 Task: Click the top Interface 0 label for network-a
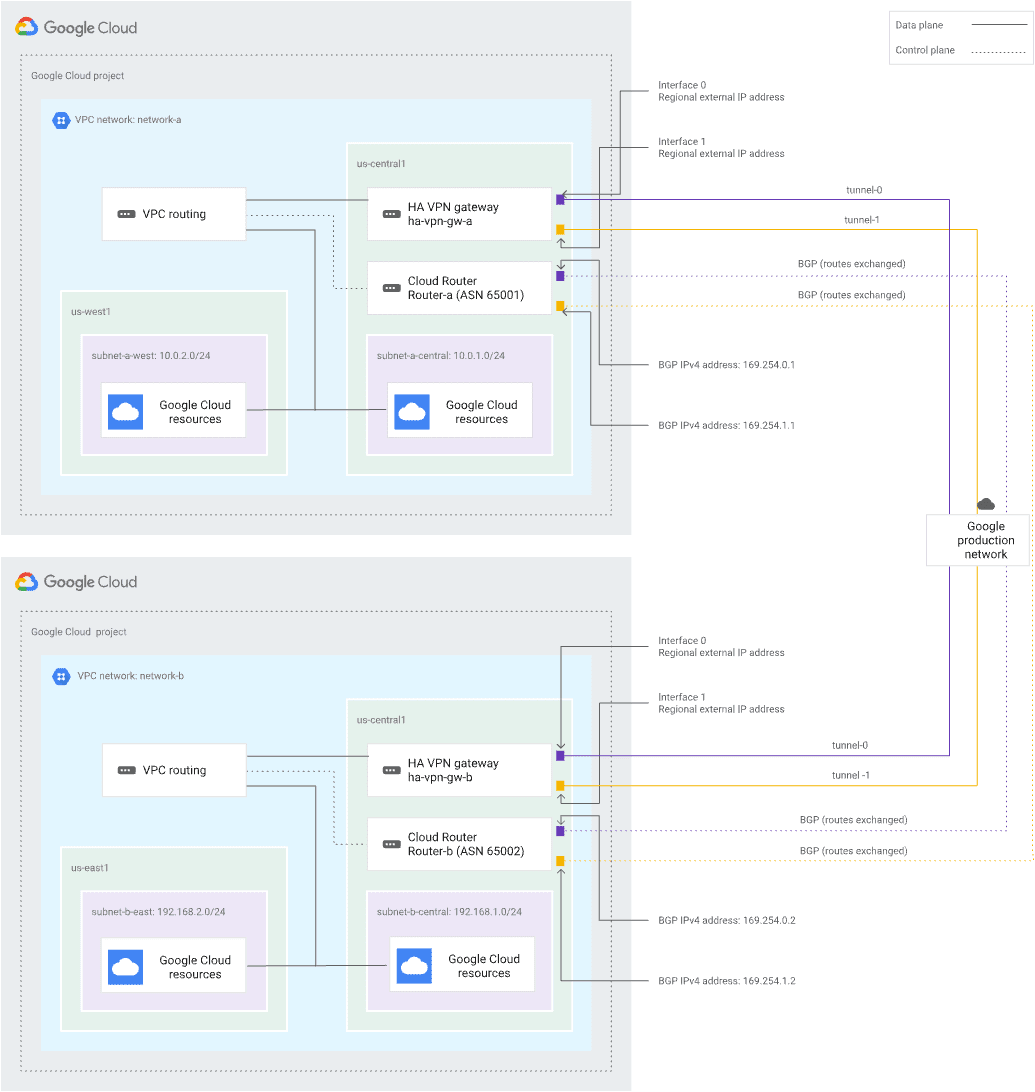(682, 85)
